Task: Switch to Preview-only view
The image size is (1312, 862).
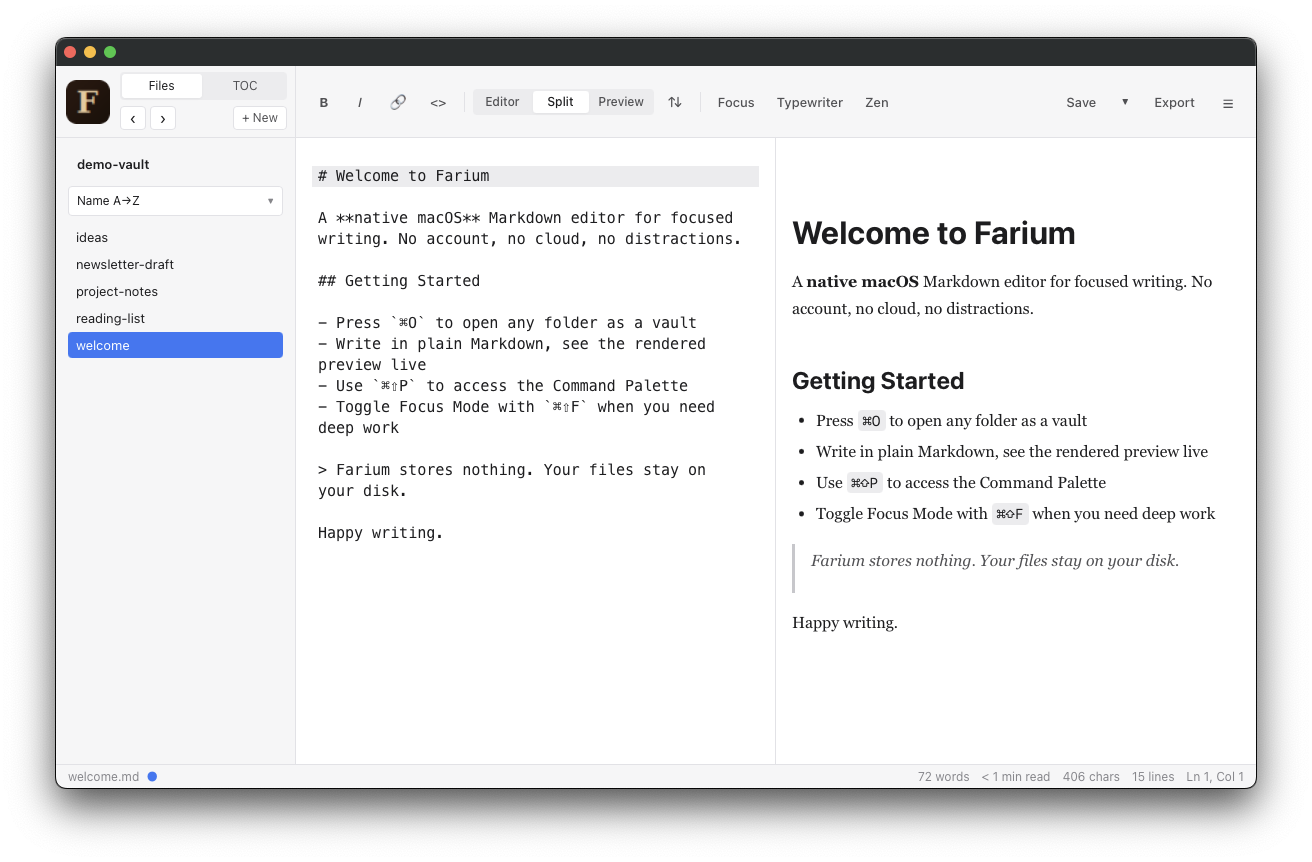Action: pyautogui.click(x=621, y=102)
